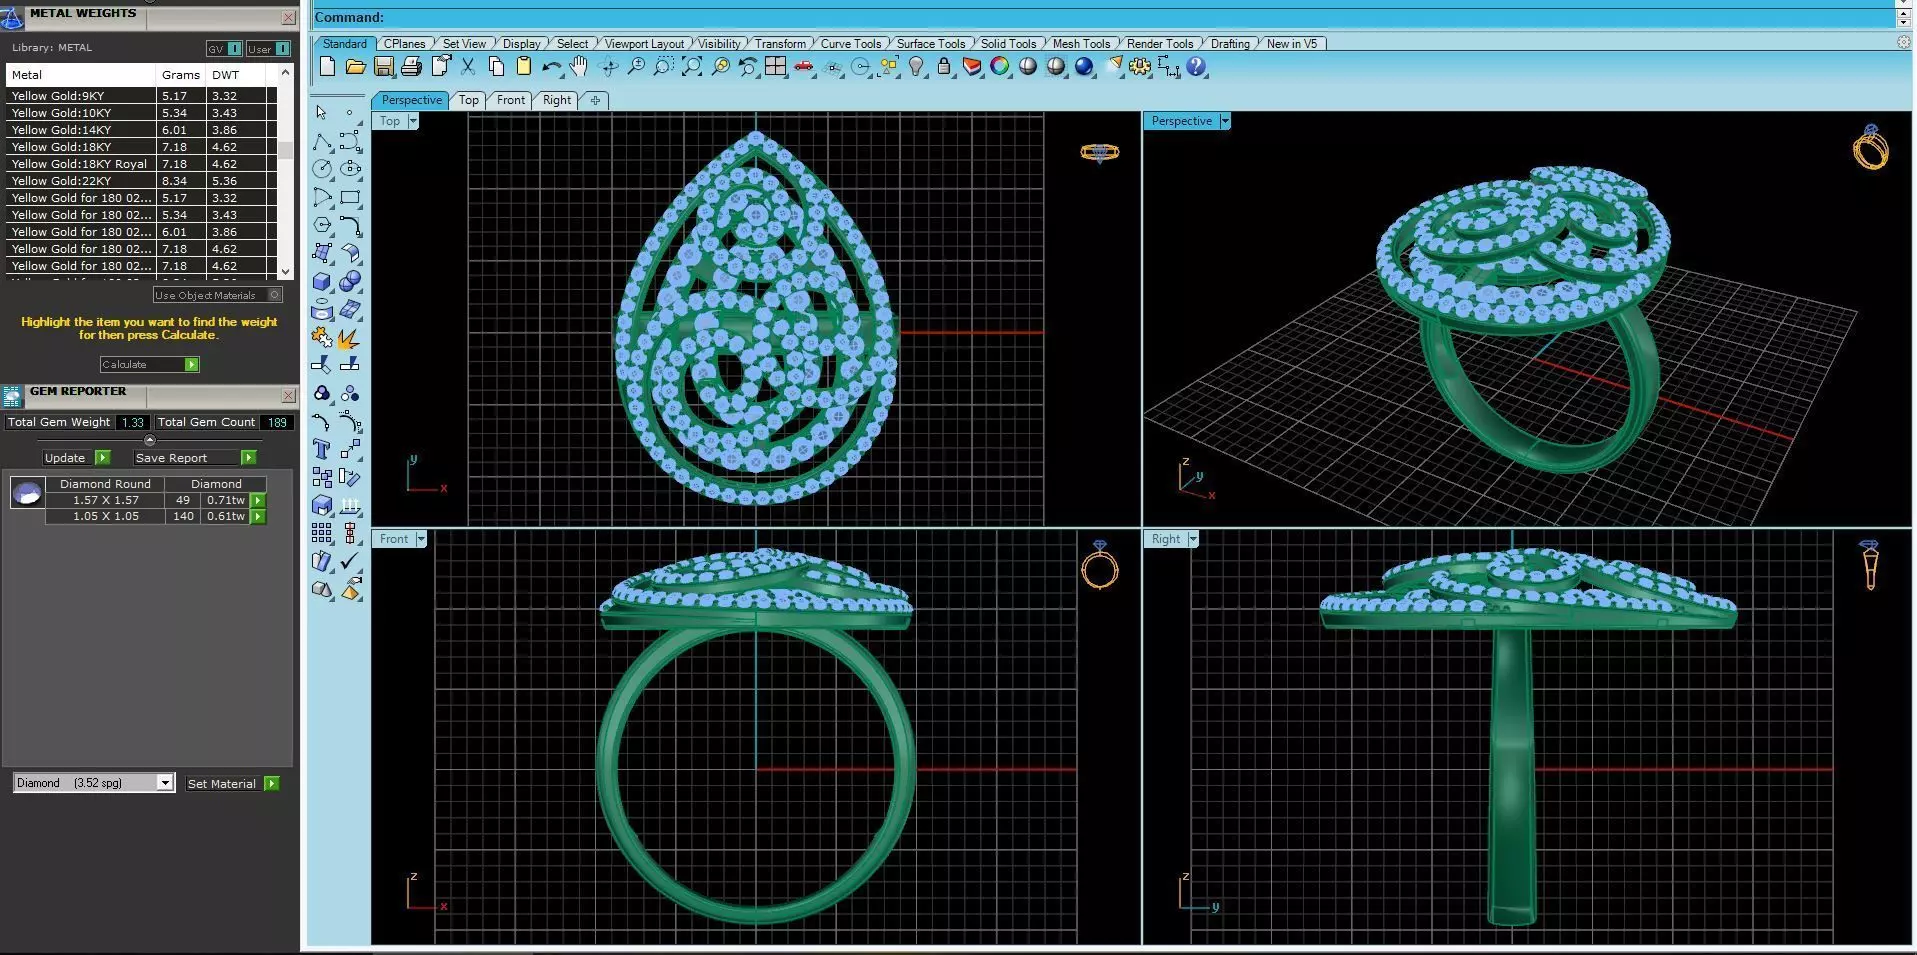The image size is (1917, 955).
Task: Click the Help question mark icon
Action: [1197, 67]
